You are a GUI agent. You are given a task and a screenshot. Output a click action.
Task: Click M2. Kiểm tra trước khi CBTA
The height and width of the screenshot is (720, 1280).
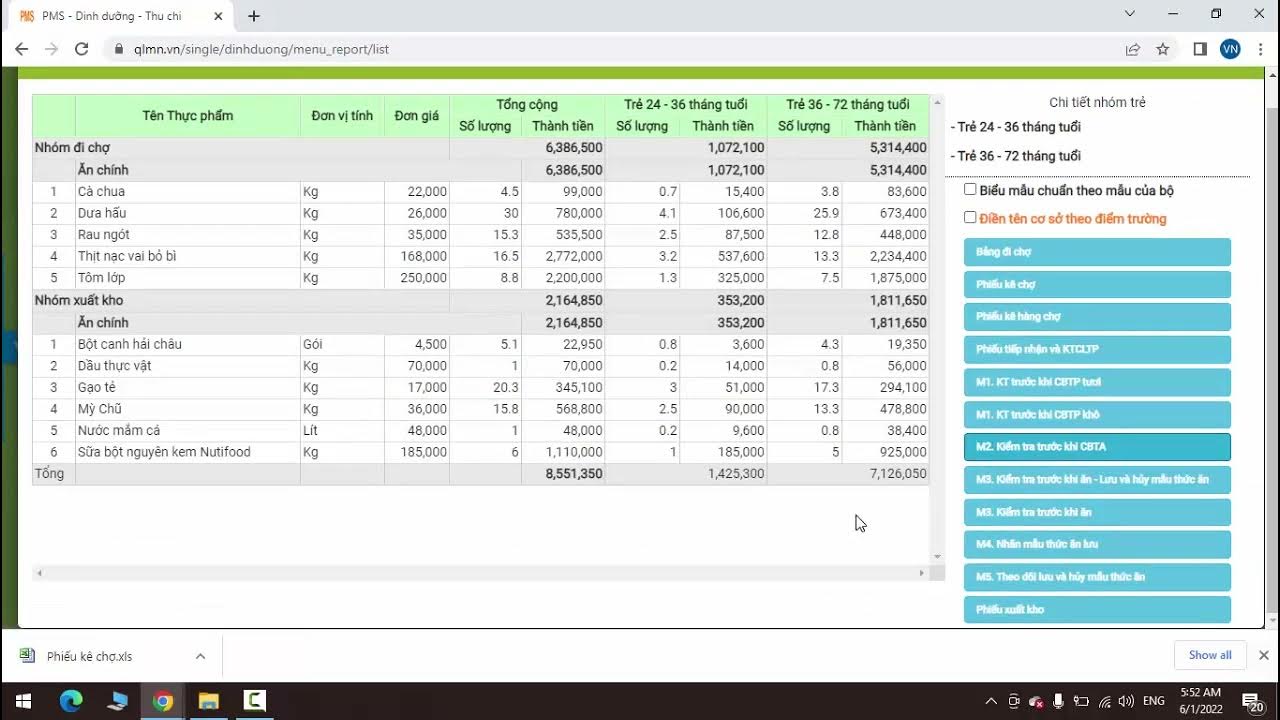point(1097,447)
